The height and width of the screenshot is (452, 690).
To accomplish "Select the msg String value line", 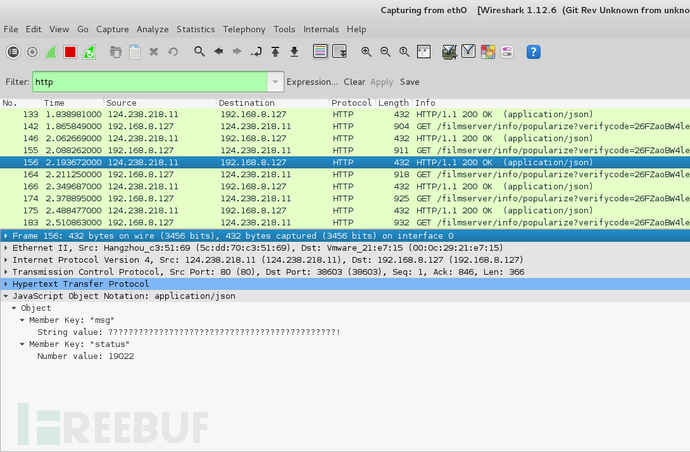I will pyautogui.click(x=189, y=332).
